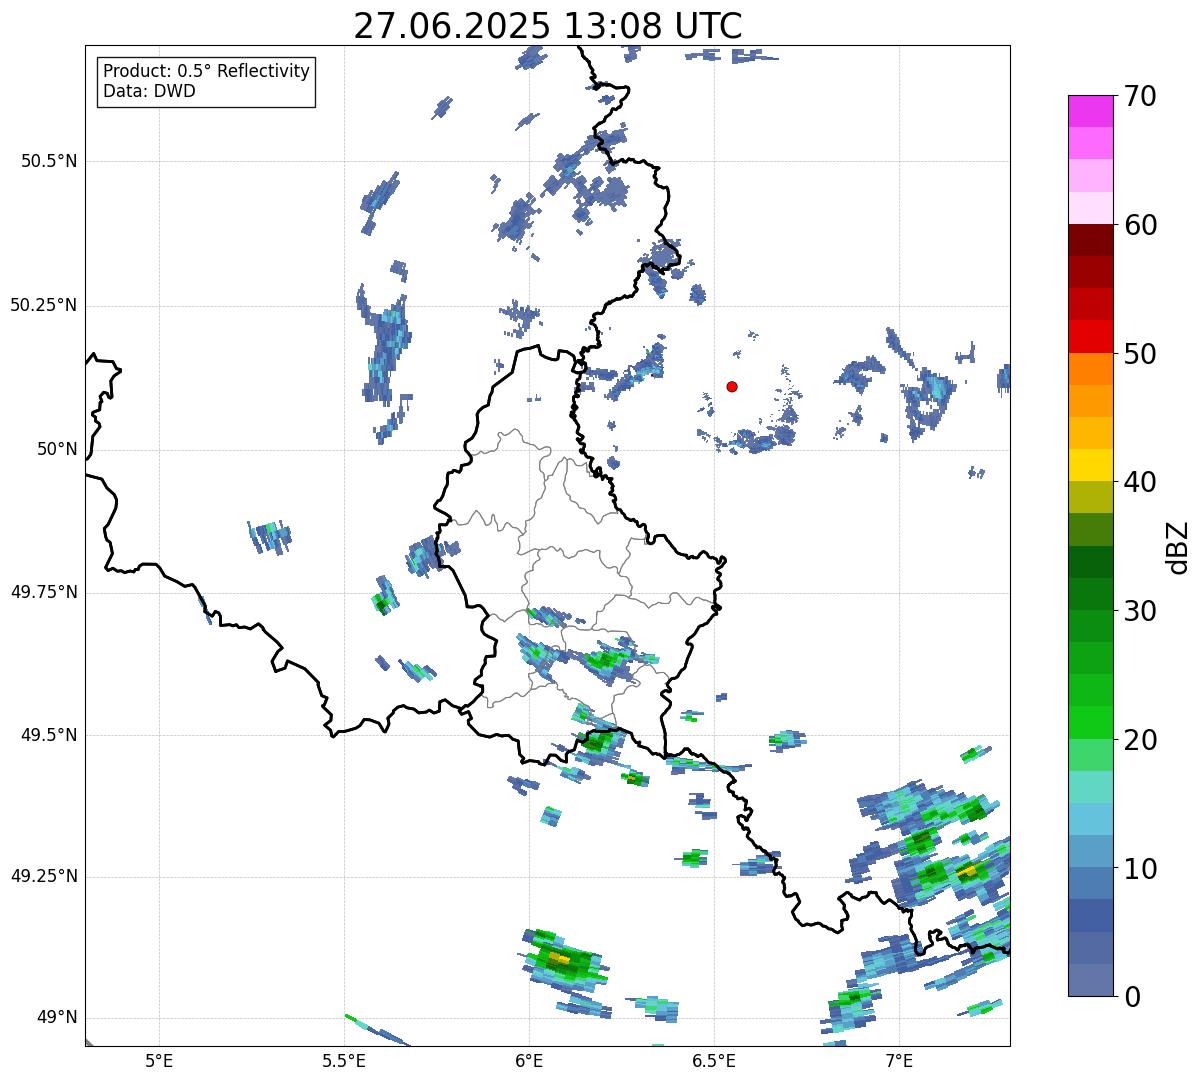Screen dimensions: 1202x1081
Task: Click the longitude label 5°E
Action: click(x=159, y=1060)
